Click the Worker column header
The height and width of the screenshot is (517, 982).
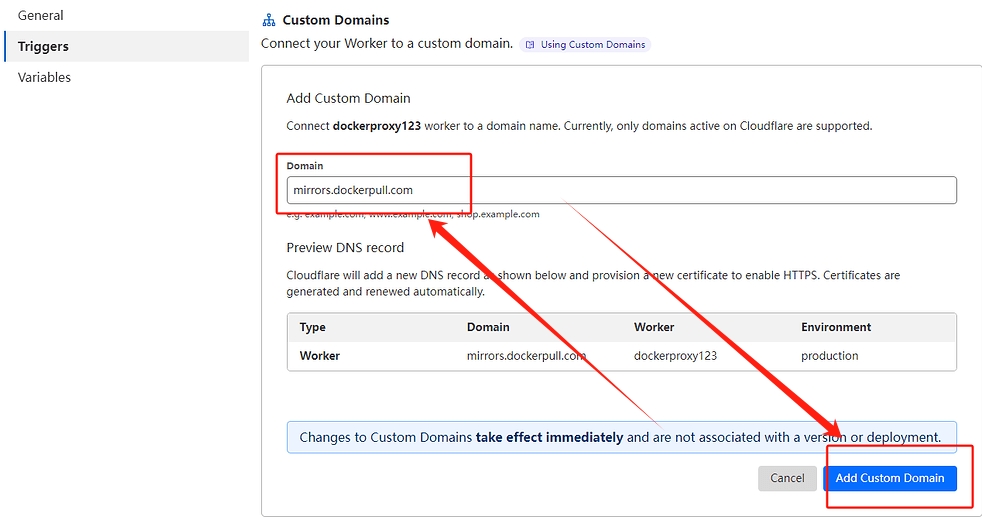click(x=654, y=327)
